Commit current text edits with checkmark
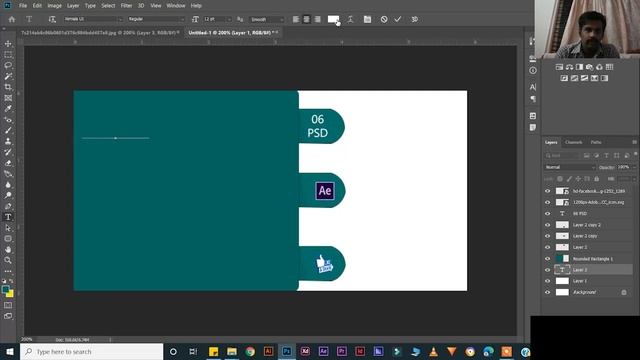 [398, 19]
